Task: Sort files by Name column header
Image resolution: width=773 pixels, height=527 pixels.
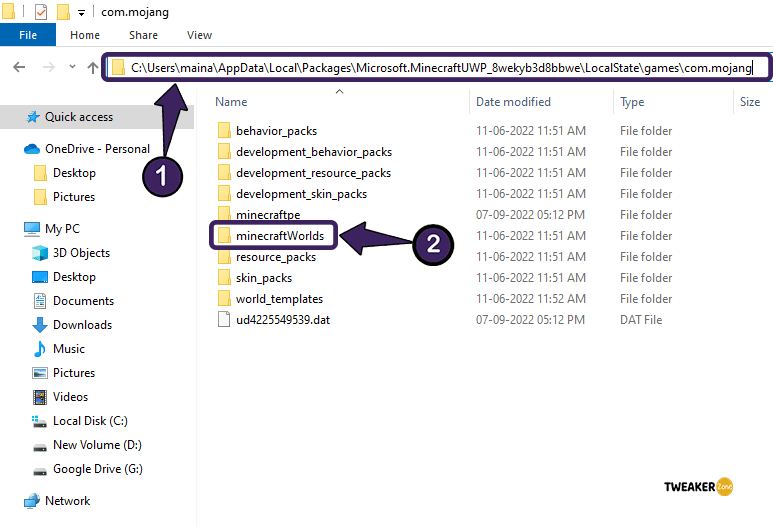Action: coord(231,102)
